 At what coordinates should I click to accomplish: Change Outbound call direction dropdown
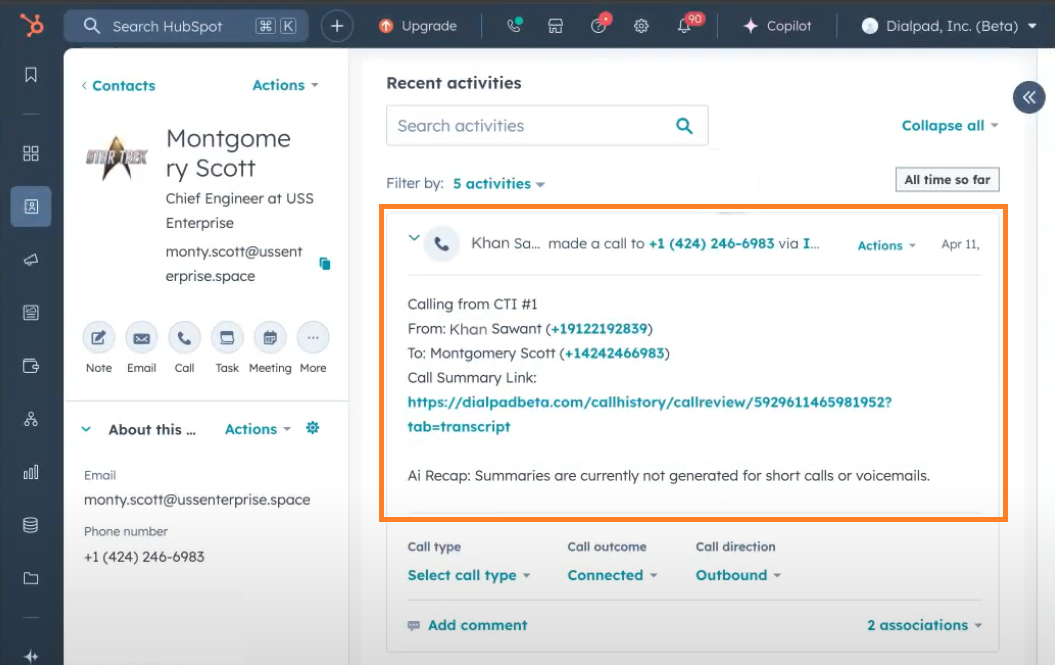(738, 575)
